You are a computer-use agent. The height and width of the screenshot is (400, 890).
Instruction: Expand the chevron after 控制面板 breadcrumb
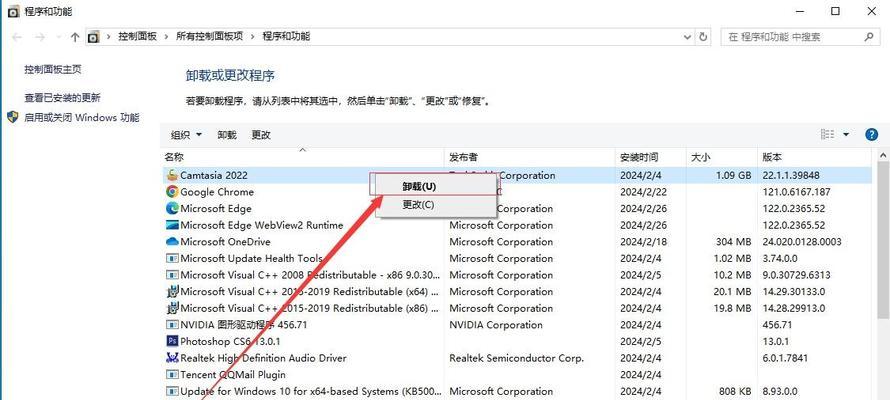(x=166, y=36)
